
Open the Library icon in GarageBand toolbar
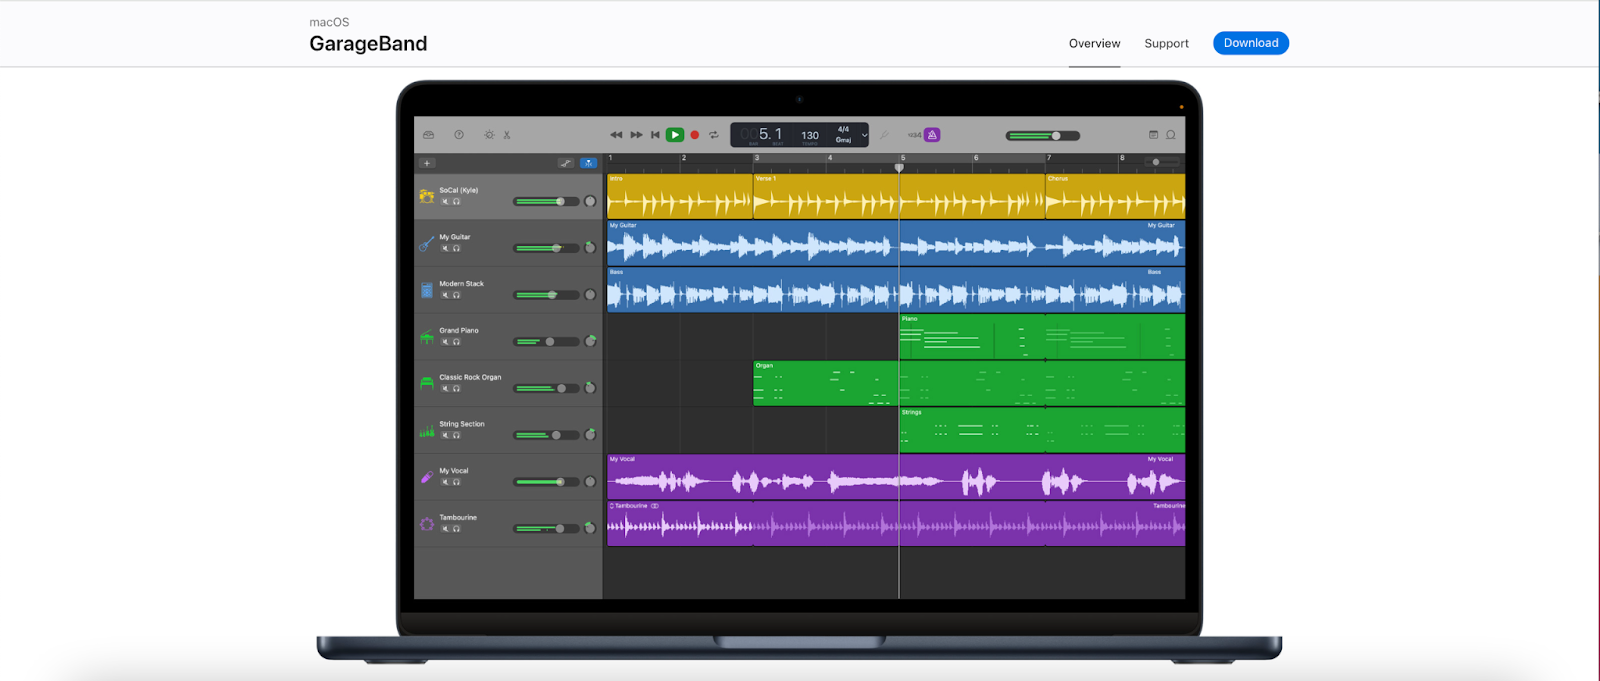tap(428, 135)
